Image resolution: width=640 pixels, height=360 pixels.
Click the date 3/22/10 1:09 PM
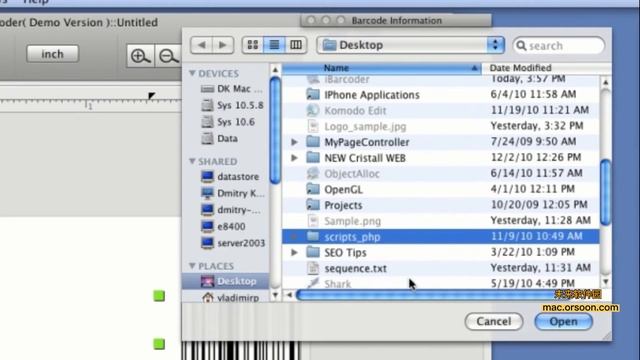[x=532, y=252]
